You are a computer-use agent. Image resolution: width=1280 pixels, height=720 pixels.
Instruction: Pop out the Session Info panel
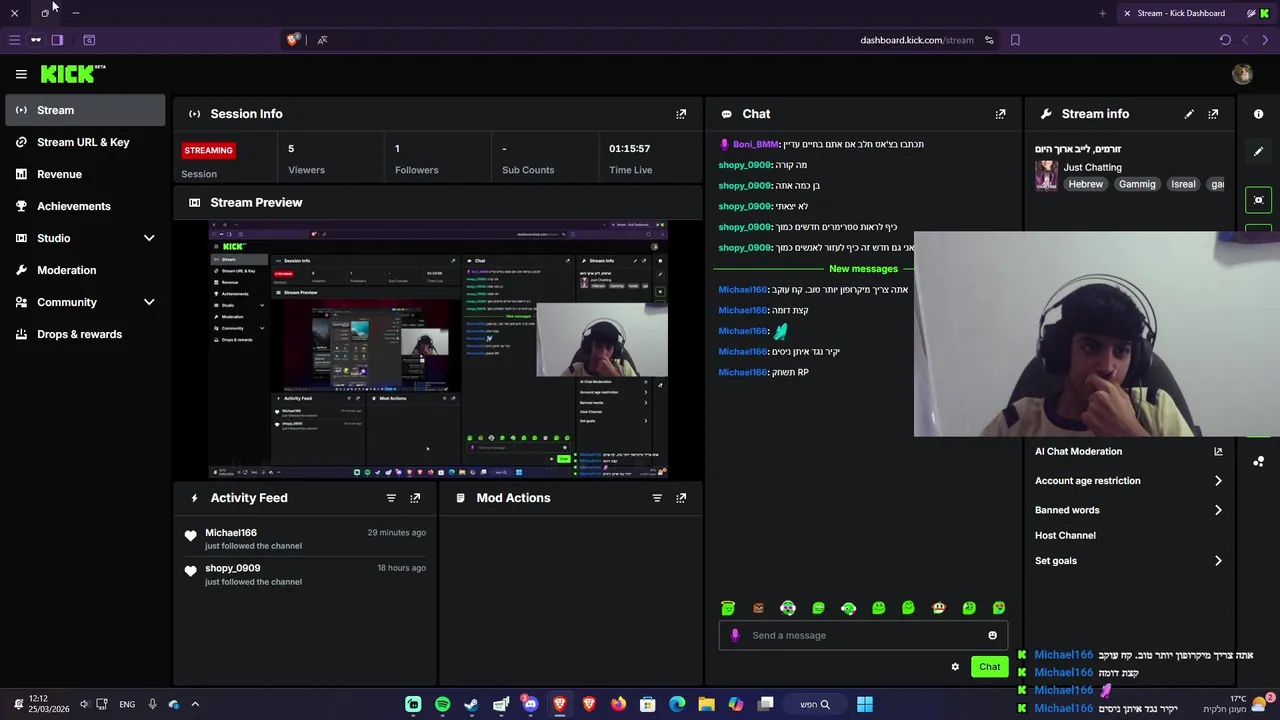pyautogui.click(x=681, y=114)
